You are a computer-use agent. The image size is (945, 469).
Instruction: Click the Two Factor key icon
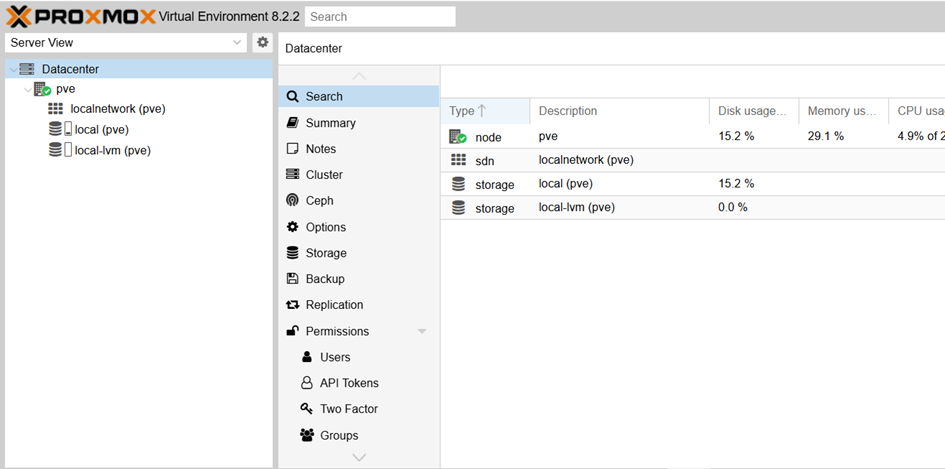coord(307,409)
